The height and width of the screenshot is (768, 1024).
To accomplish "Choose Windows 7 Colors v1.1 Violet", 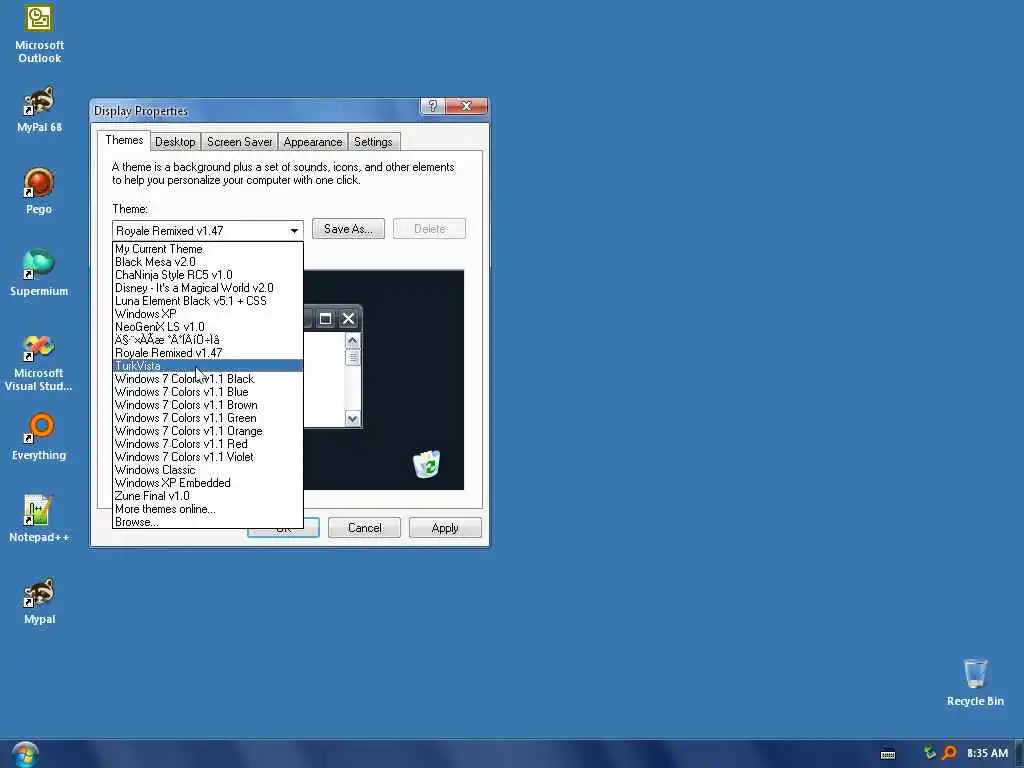I will (x=208, y=457).
